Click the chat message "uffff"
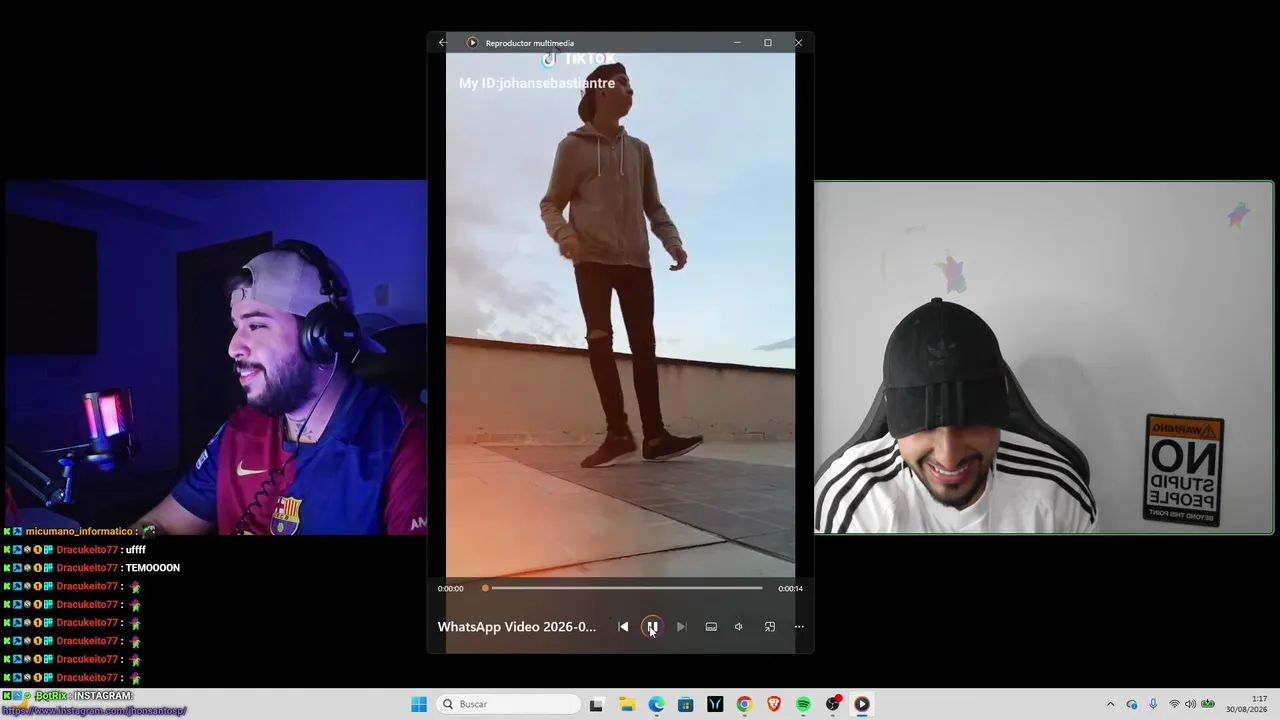 [135, 550]
